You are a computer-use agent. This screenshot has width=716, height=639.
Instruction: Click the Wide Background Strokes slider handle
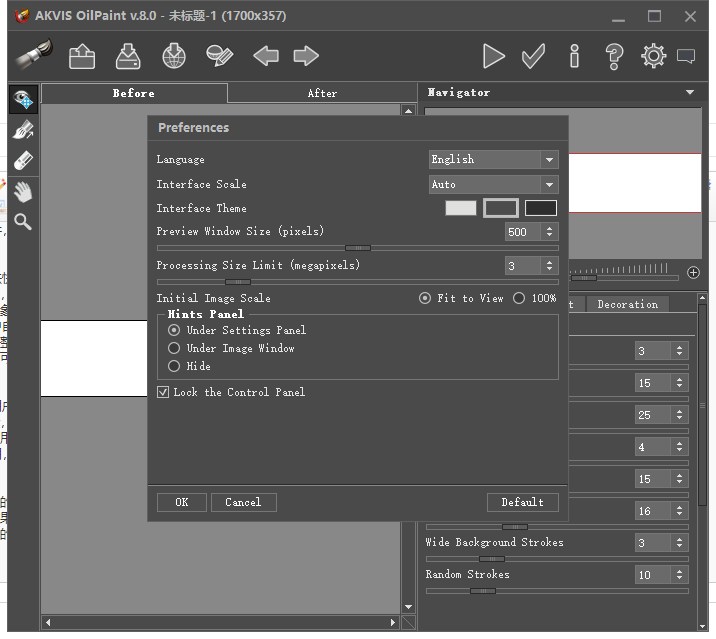click(x=492, y=559)
